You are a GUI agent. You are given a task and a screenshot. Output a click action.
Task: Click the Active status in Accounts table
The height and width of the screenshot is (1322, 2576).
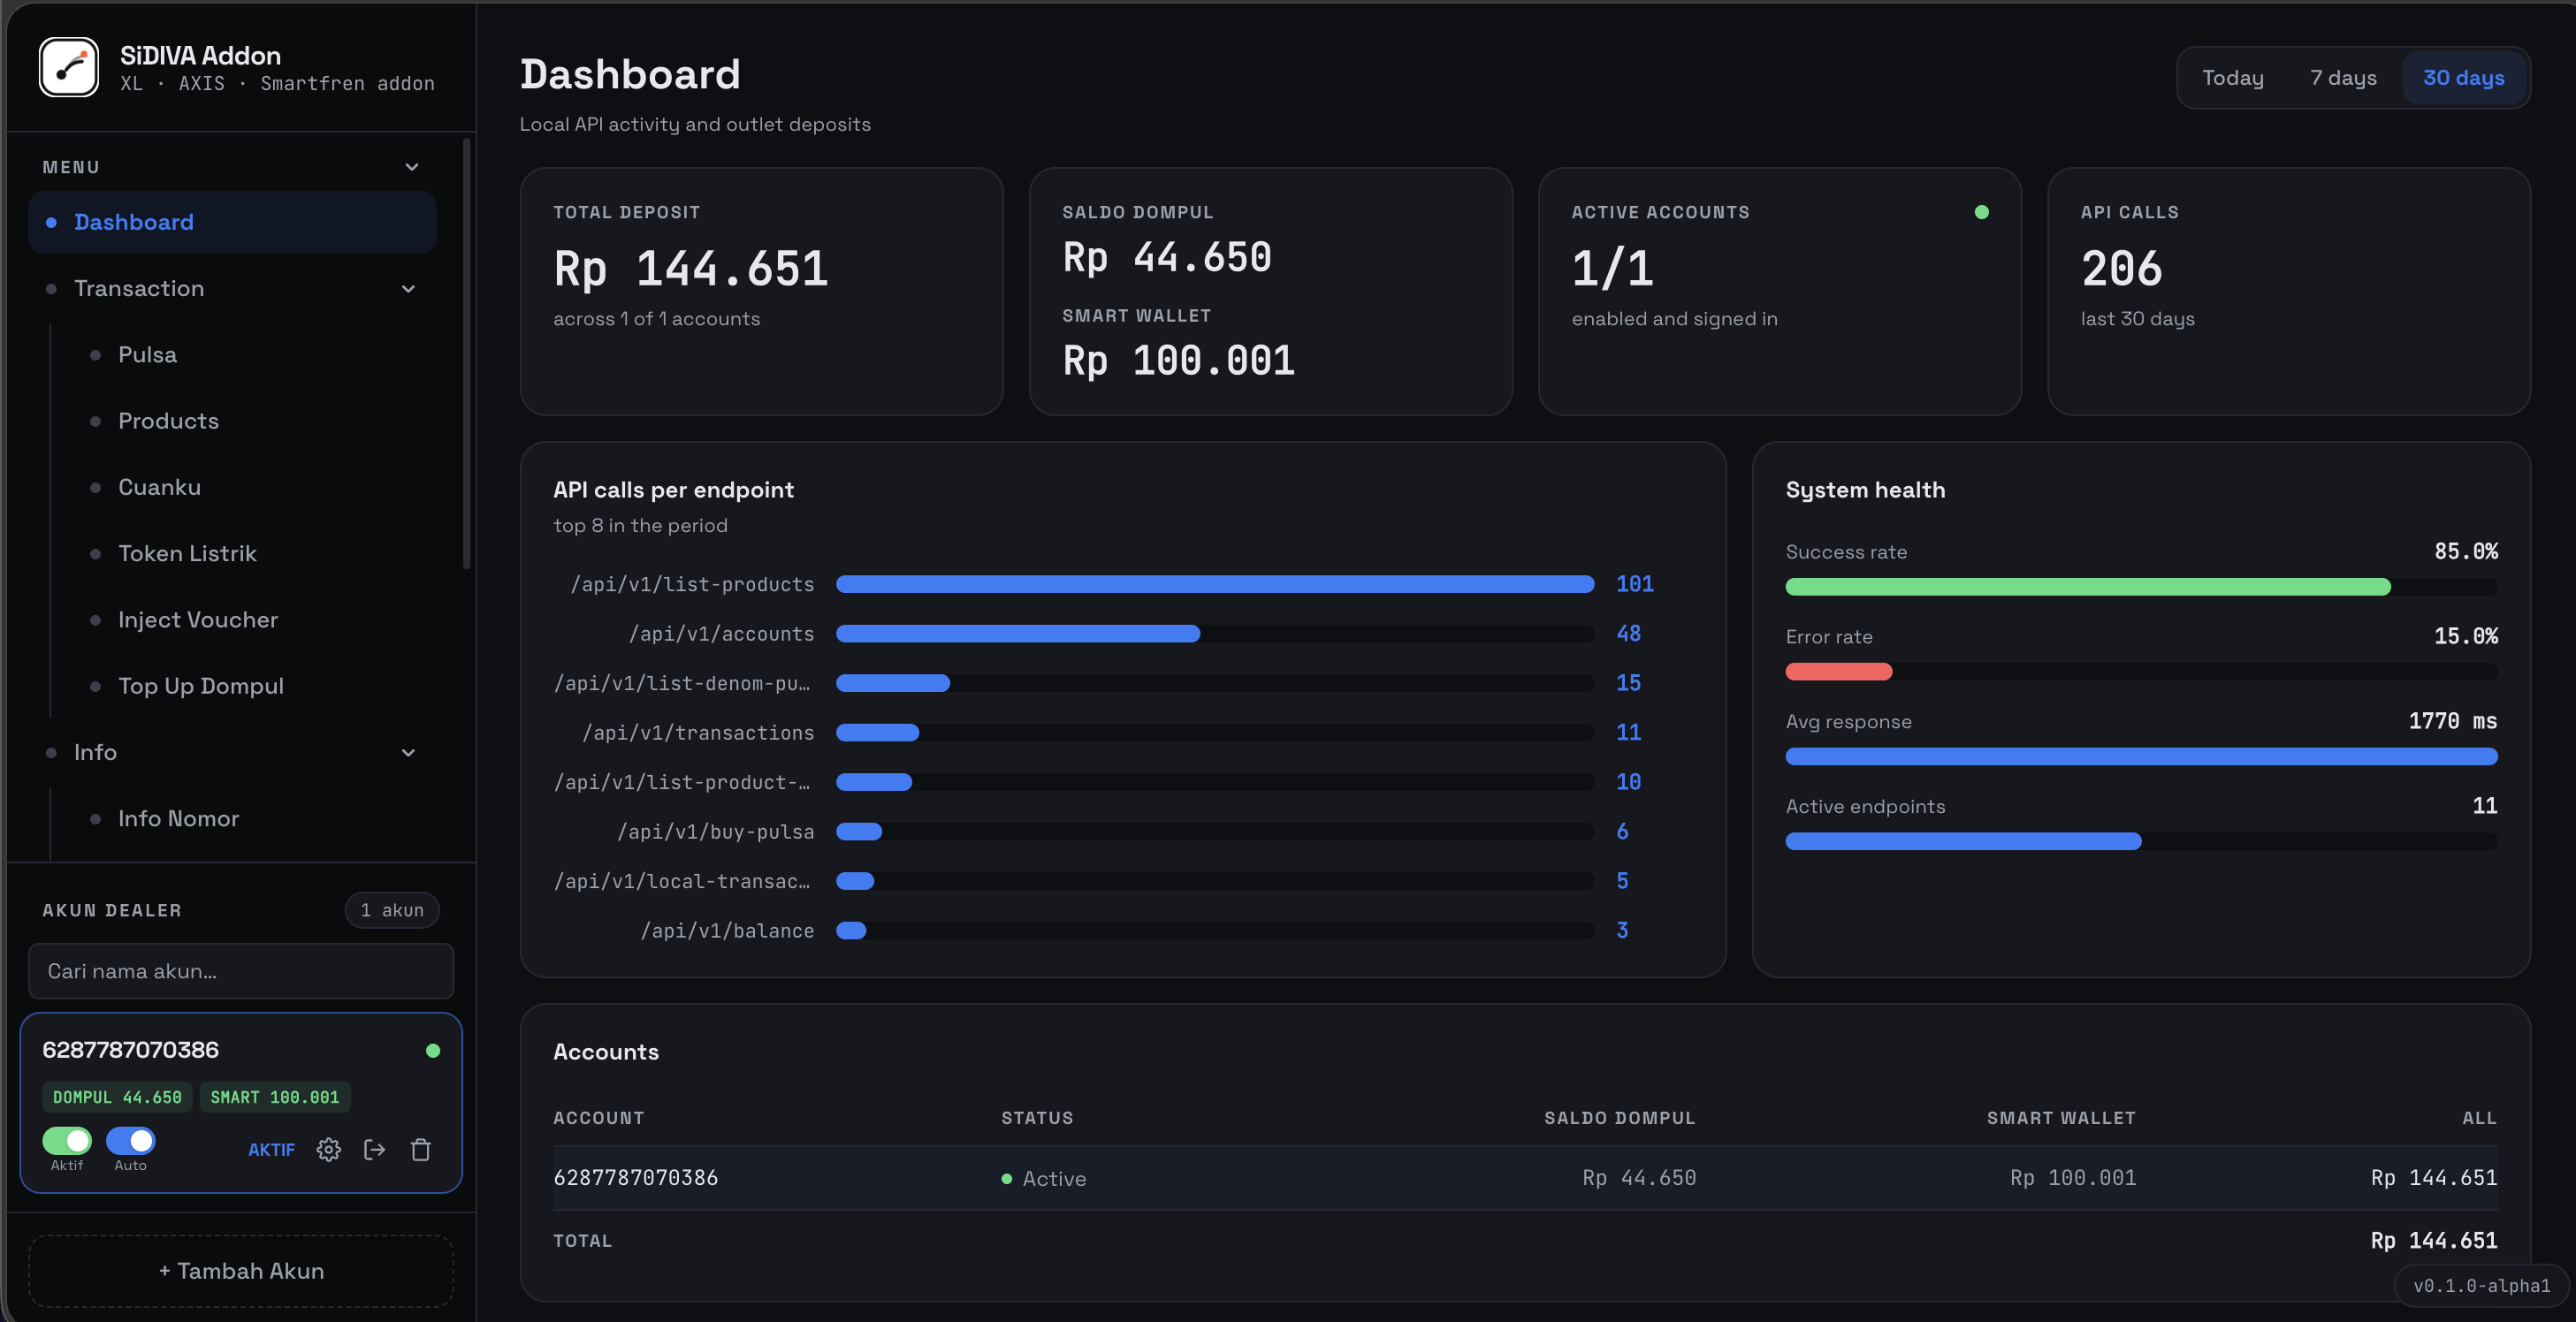pos(1044,1179)
